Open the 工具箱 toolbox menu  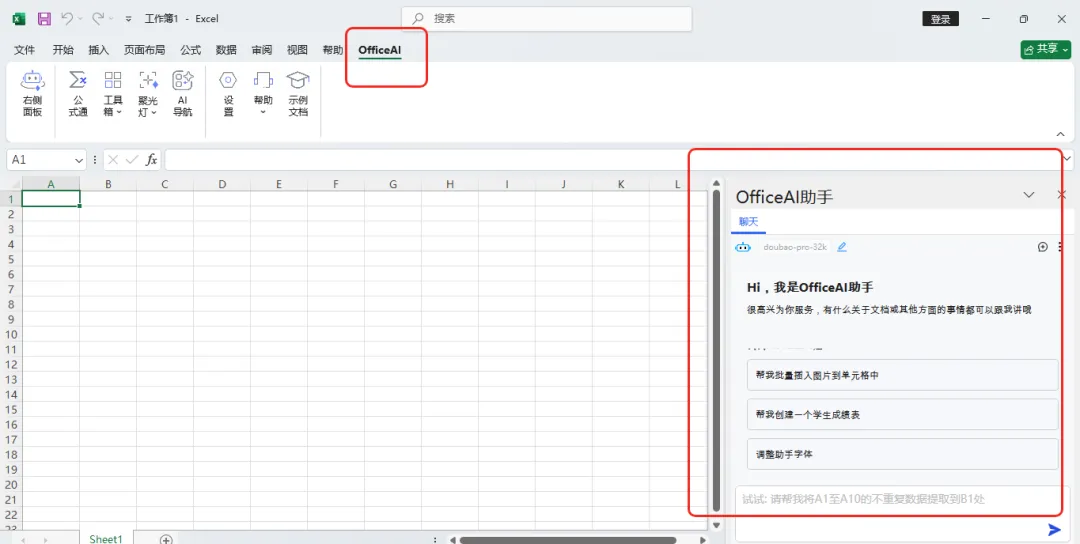pos(113,93)
